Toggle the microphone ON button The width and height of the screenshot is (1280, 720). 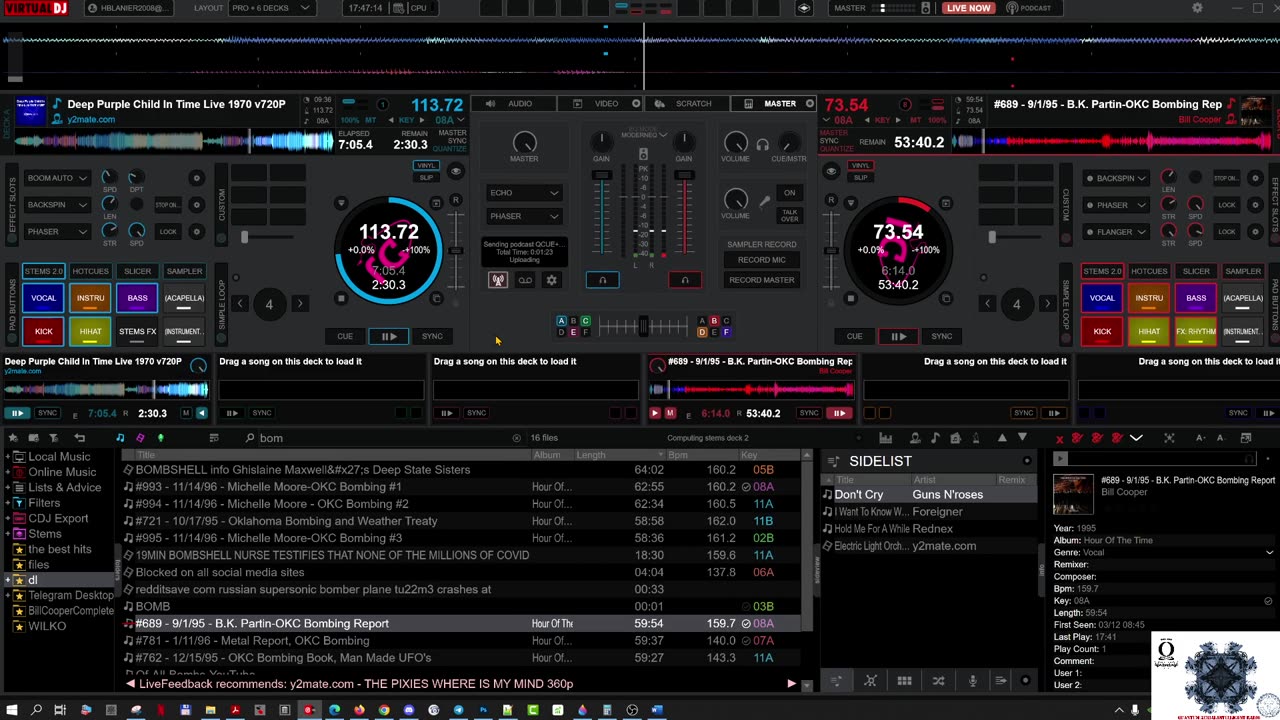pos(790,193)
